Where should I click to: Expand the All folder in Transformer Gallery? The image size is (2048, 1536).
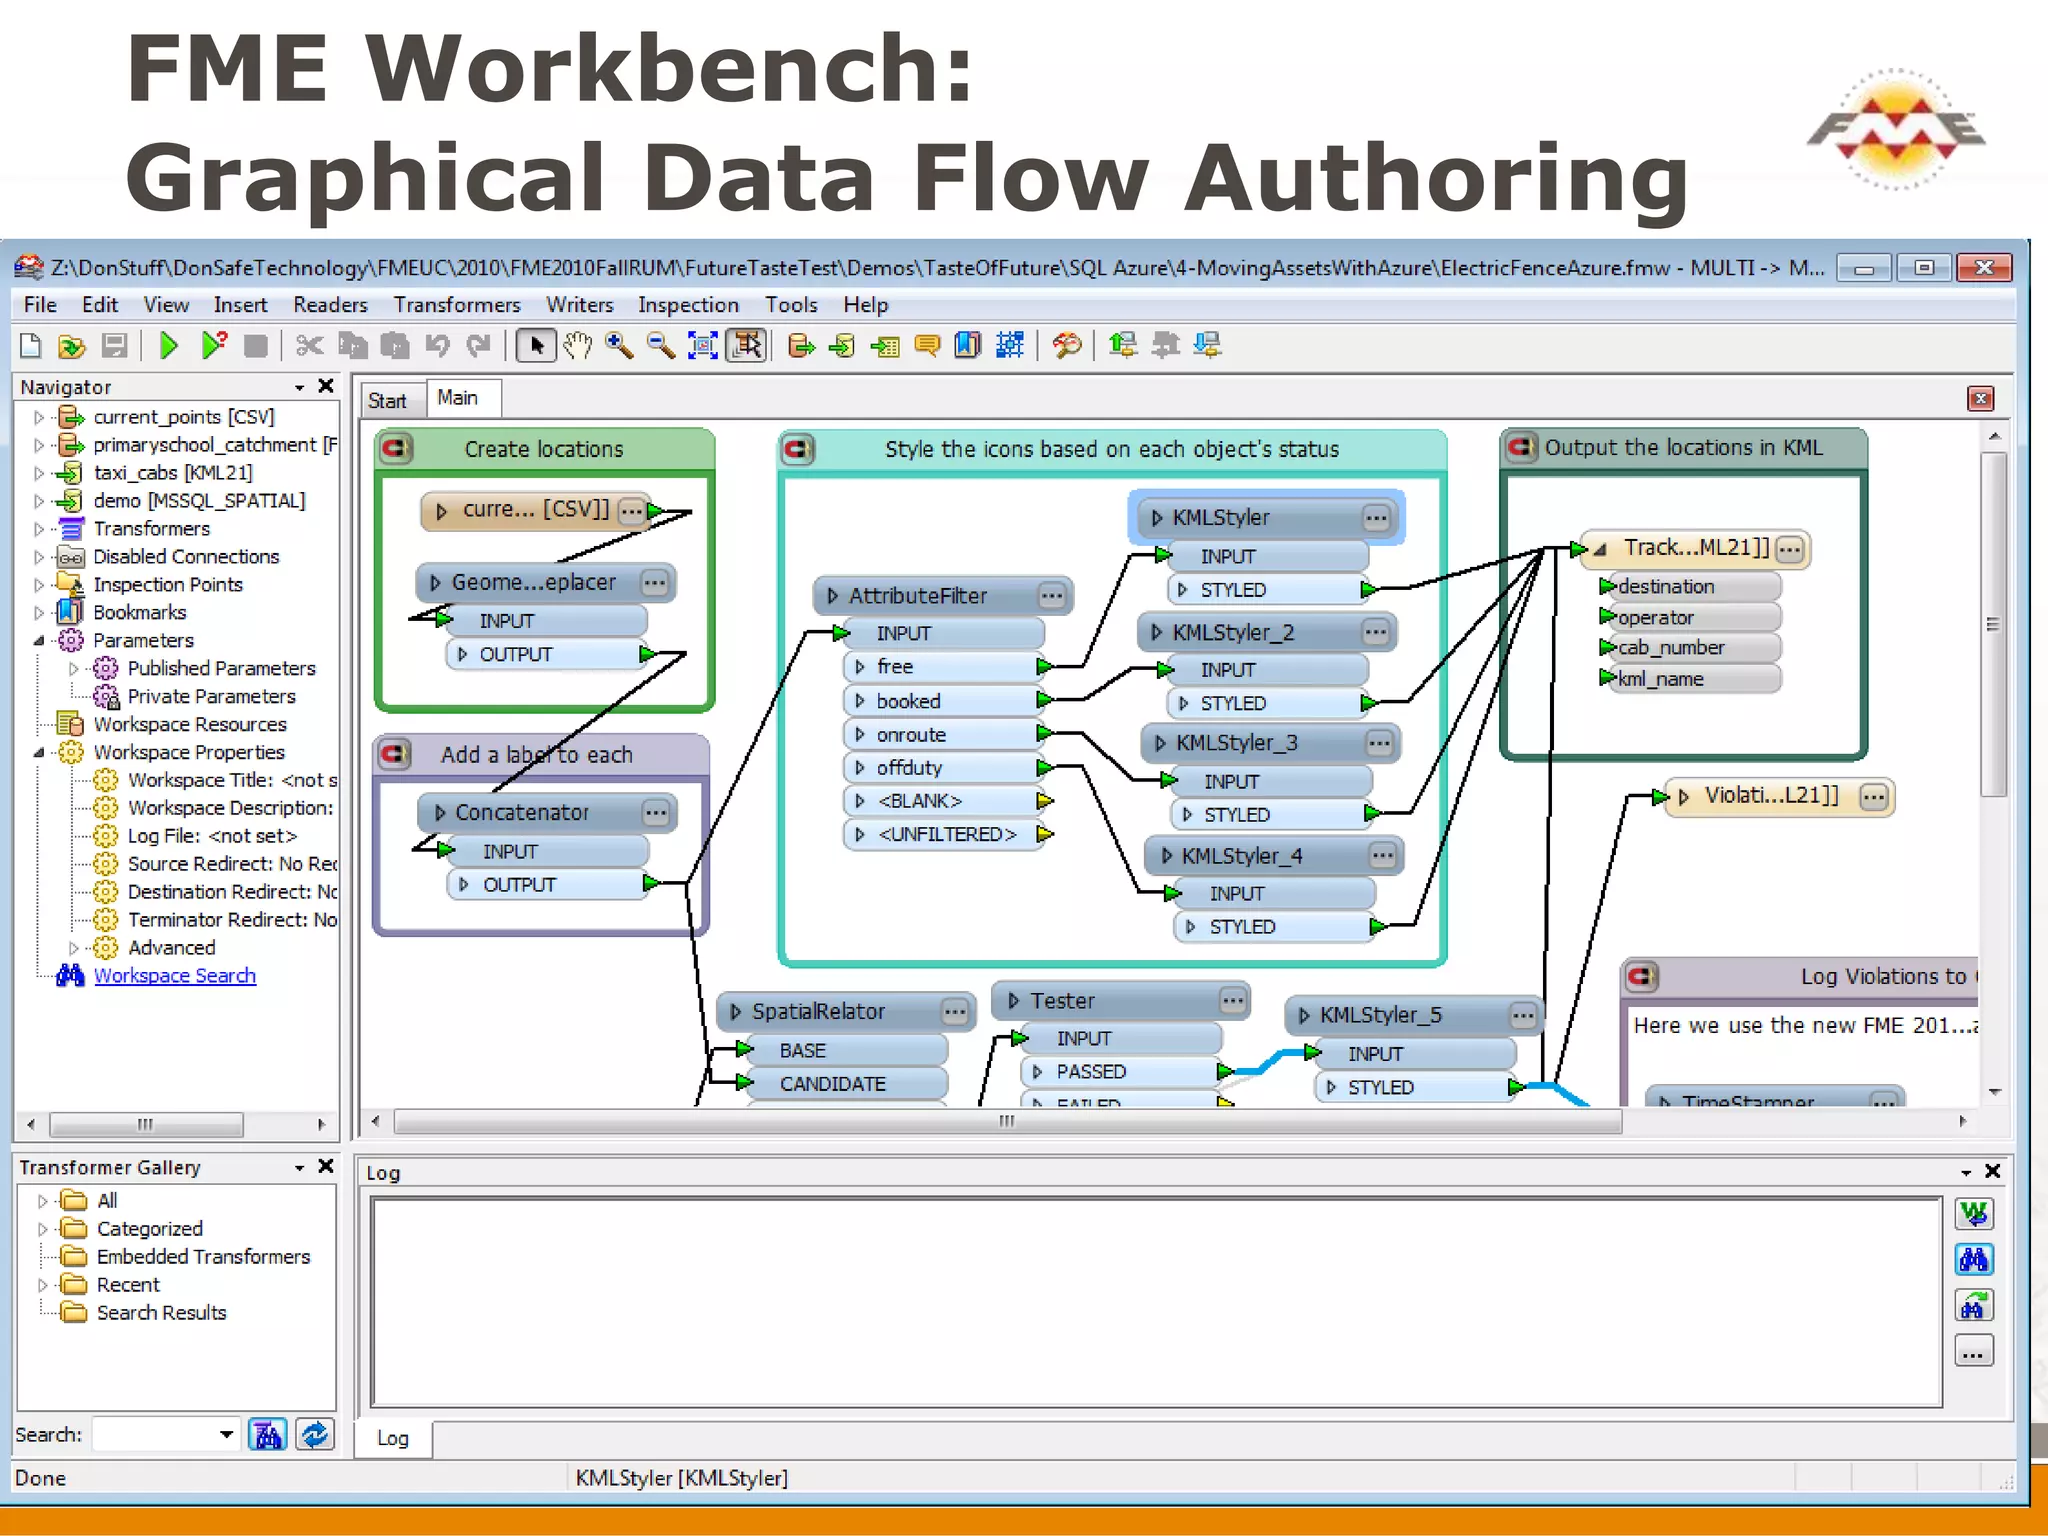pos(43,1201)
